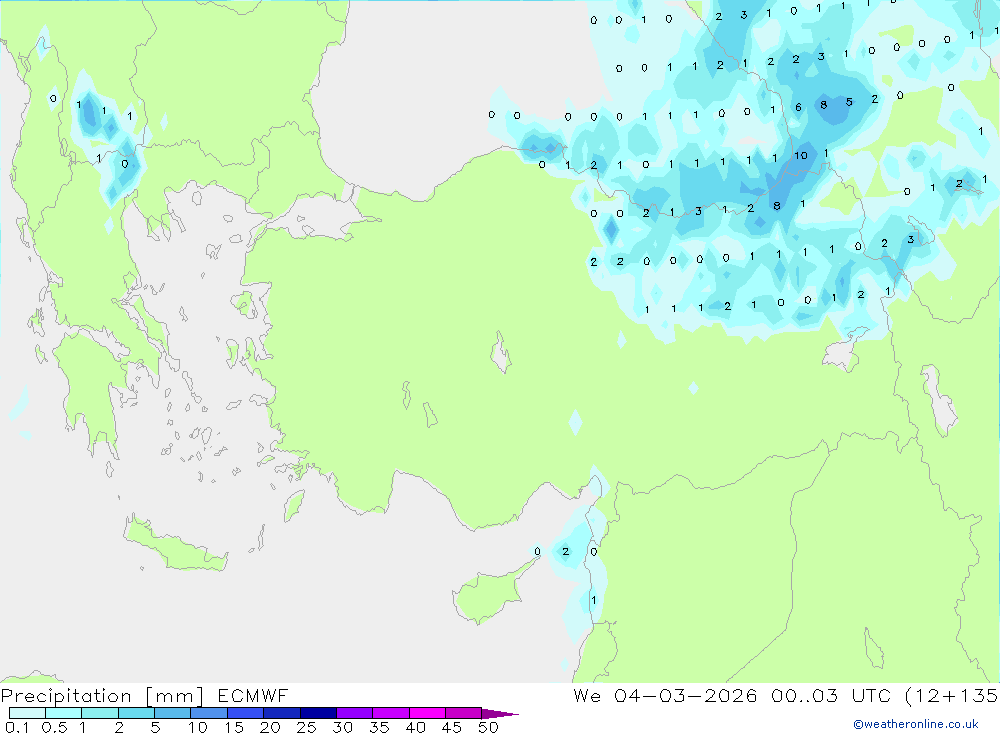1000x733 pixels.
Task: Click the "04-03-2026" forecast date
Action: 686,695
